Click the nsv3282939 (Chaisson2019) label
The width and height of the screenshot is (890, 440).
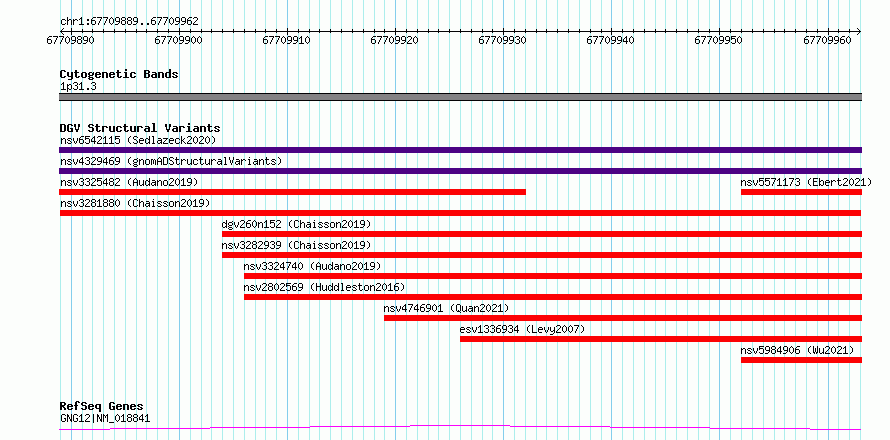pyautogui.click(x=296, y=245)
